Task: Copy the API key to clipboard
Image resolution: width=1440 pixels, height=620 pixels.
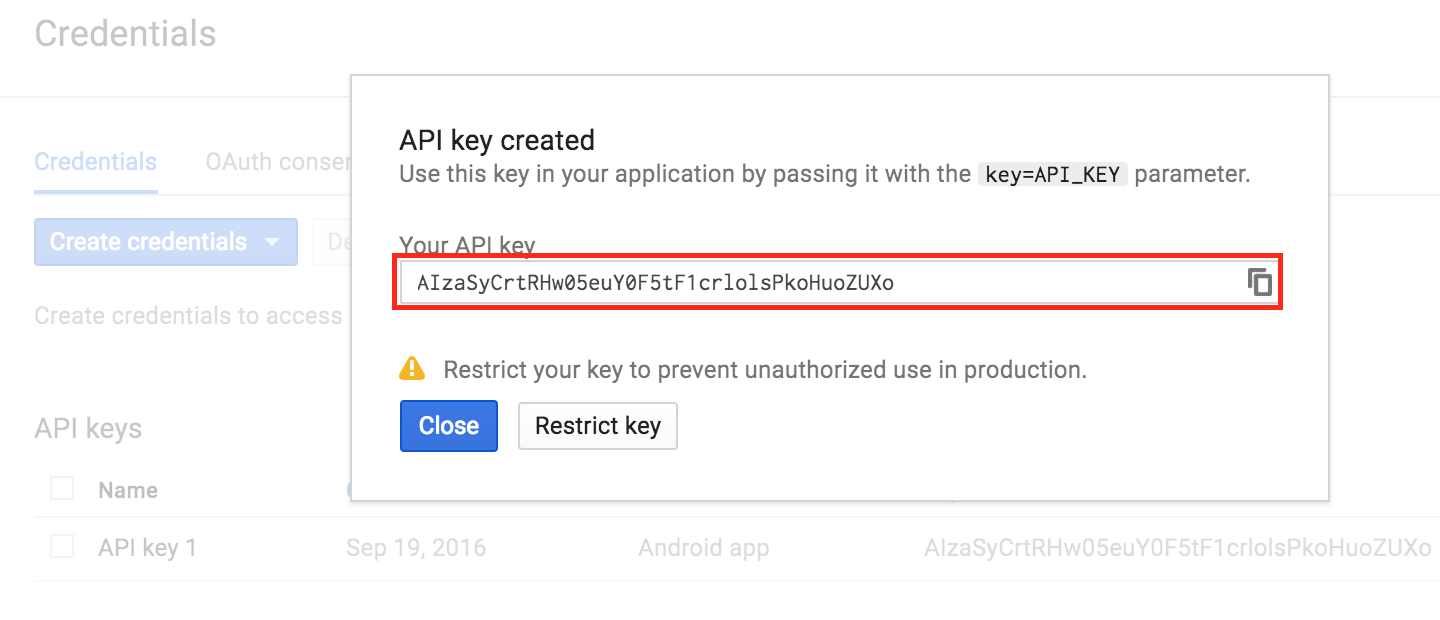Action: click(1259, 282)
